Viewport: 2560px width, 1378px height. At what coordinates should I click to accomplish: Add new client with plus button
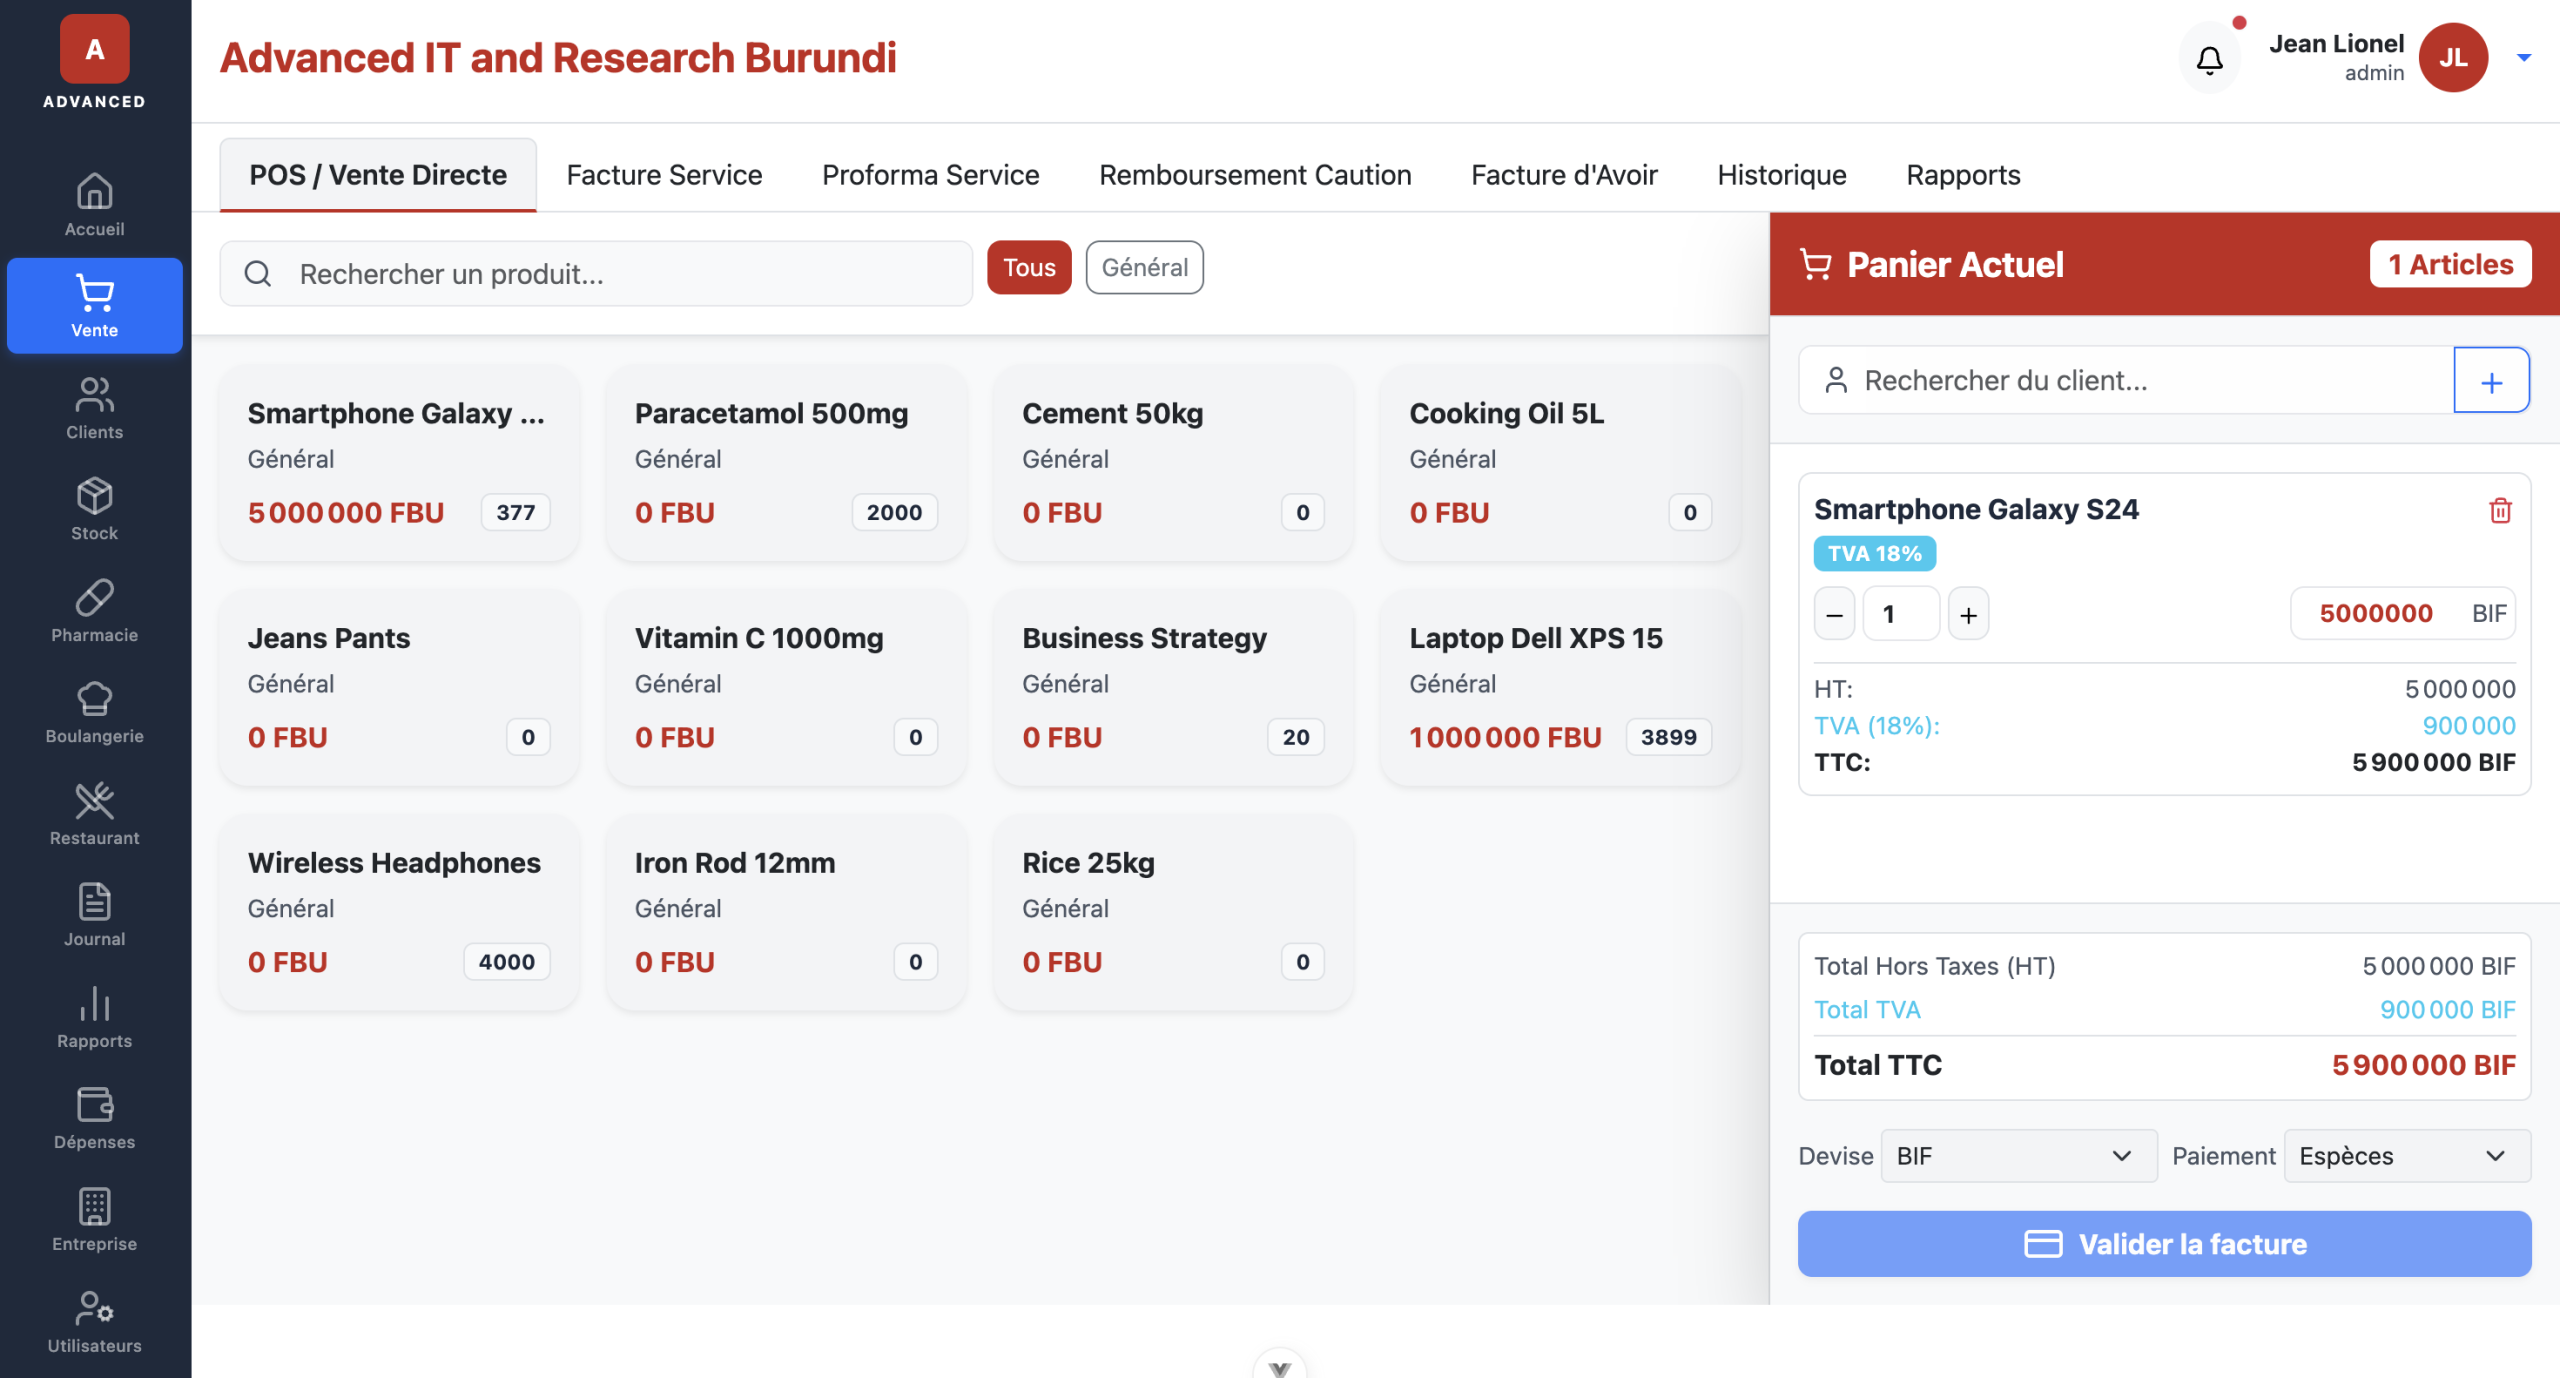coord(2490,381)
